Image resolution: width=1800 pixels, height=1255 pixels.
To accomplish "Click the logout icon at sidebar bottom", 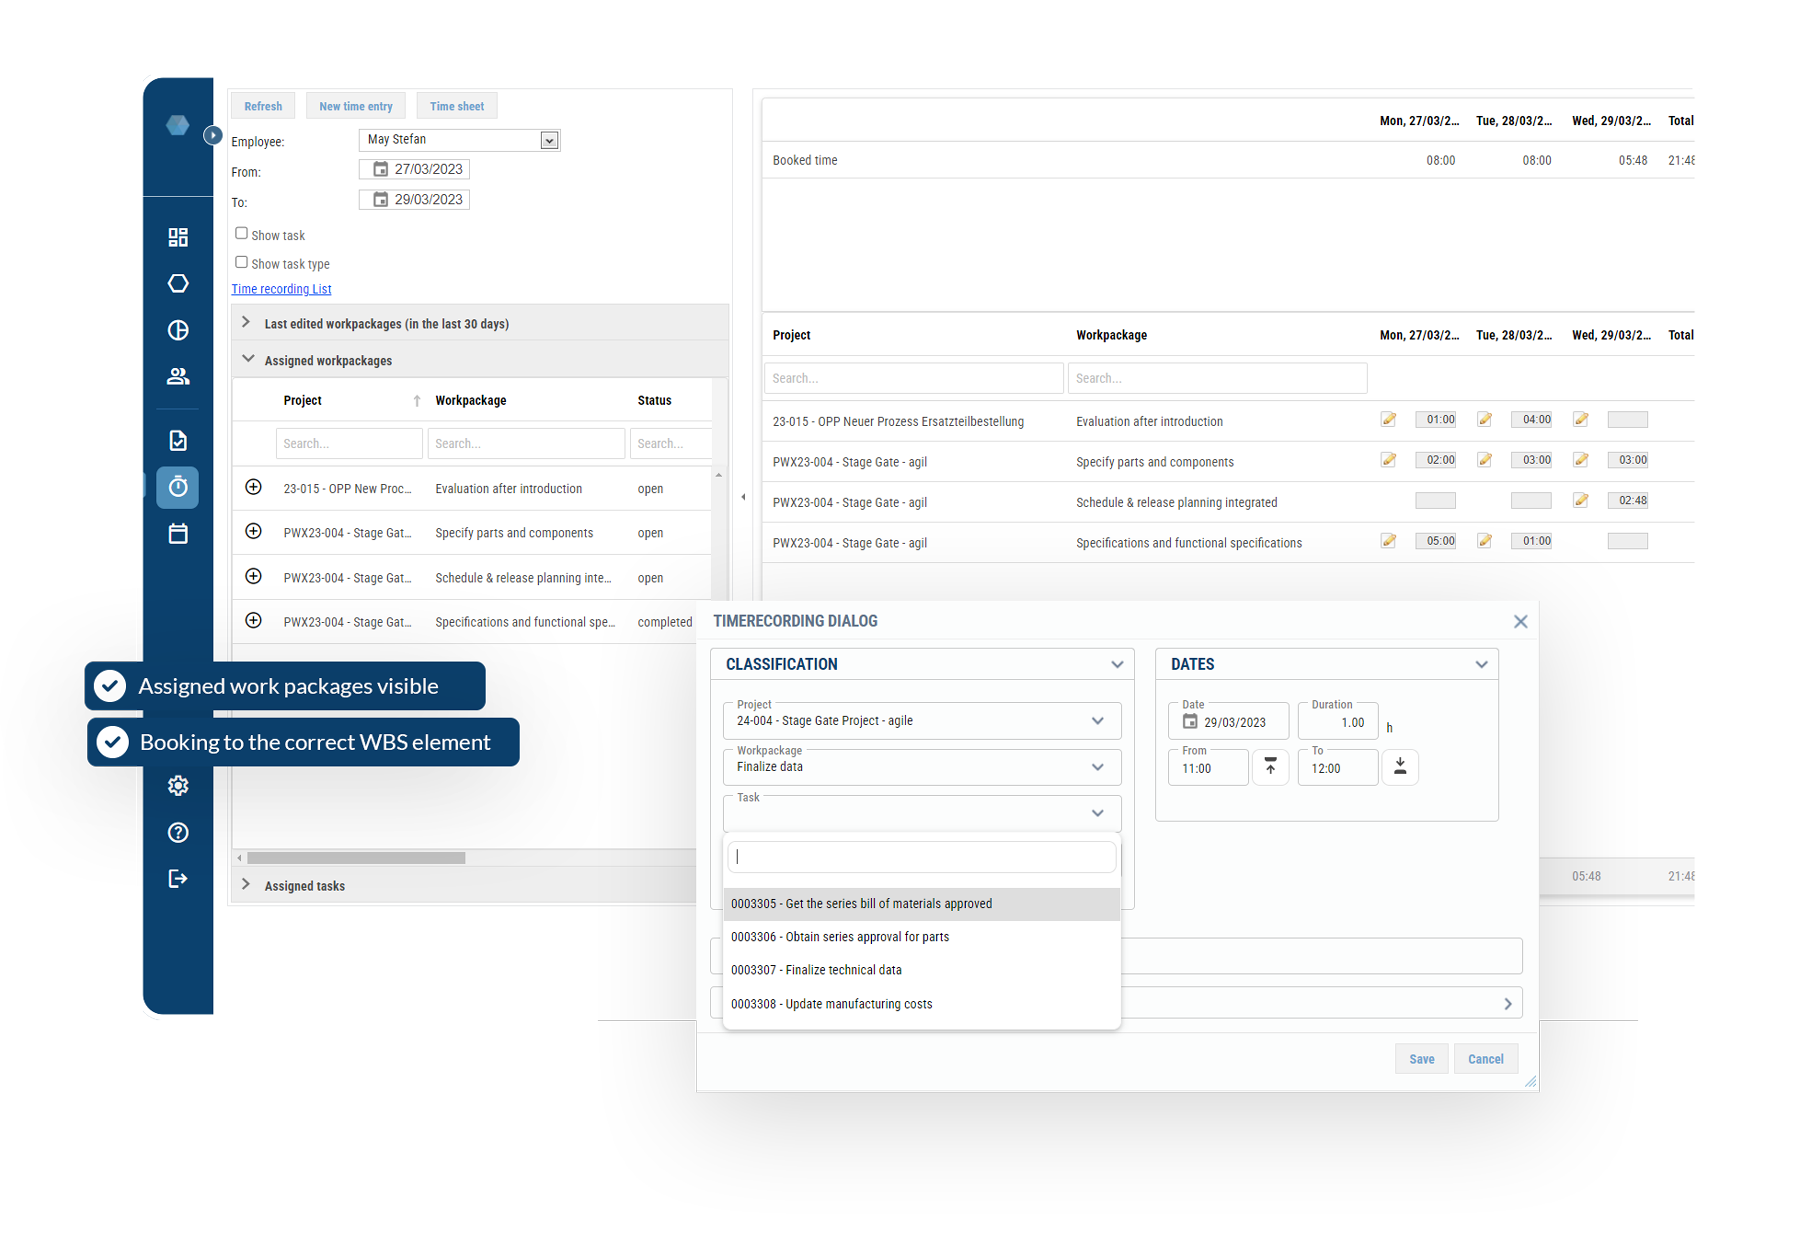I will (178, 878).
